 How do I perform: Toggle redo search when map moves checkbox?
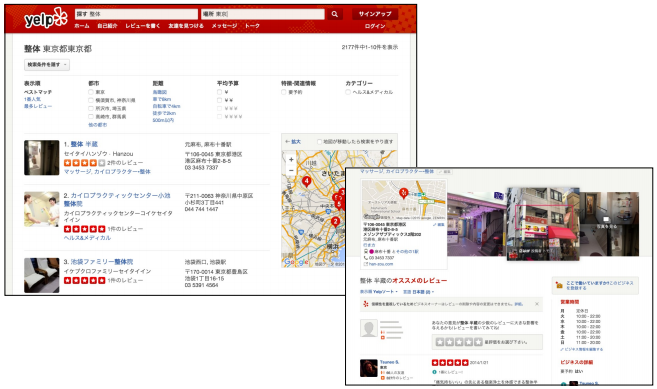pos(320,142)
